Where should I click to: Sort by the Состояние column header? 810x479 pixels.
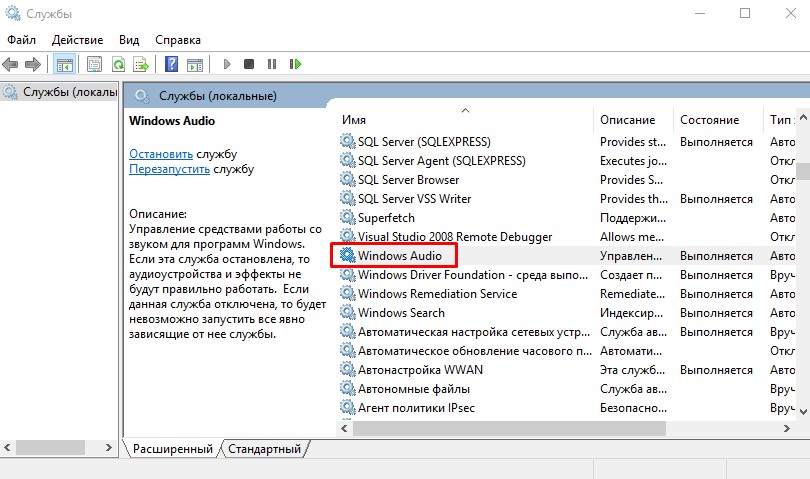tap(709, 120)
